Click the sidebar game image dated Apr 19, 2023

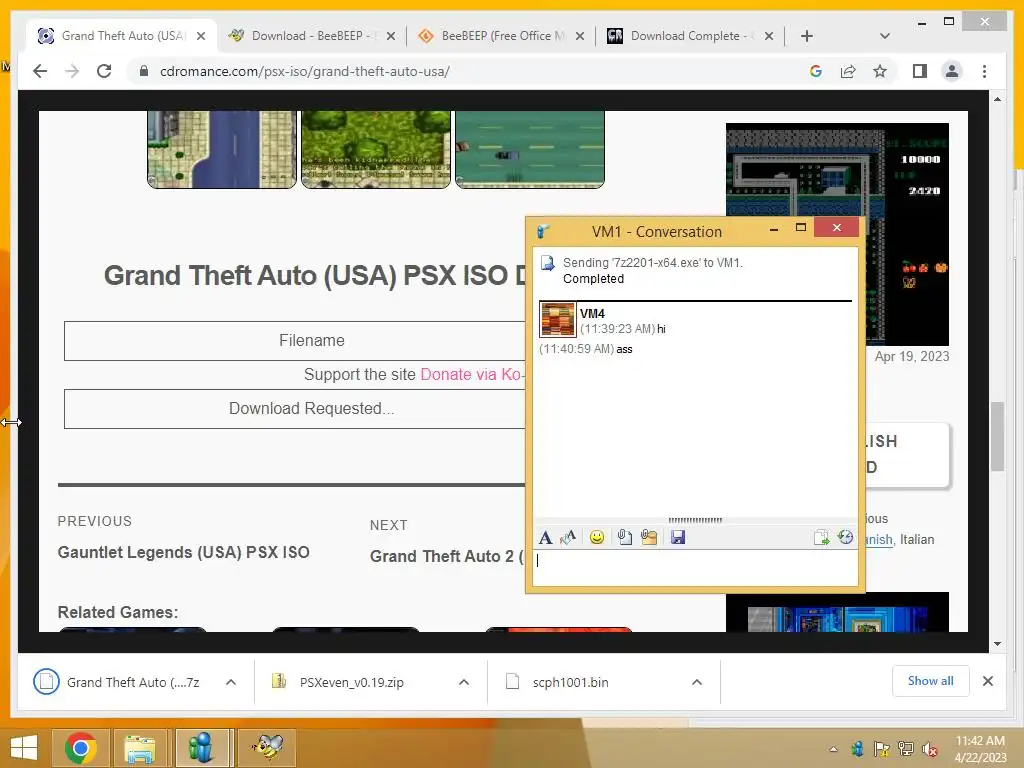point(837,234)
